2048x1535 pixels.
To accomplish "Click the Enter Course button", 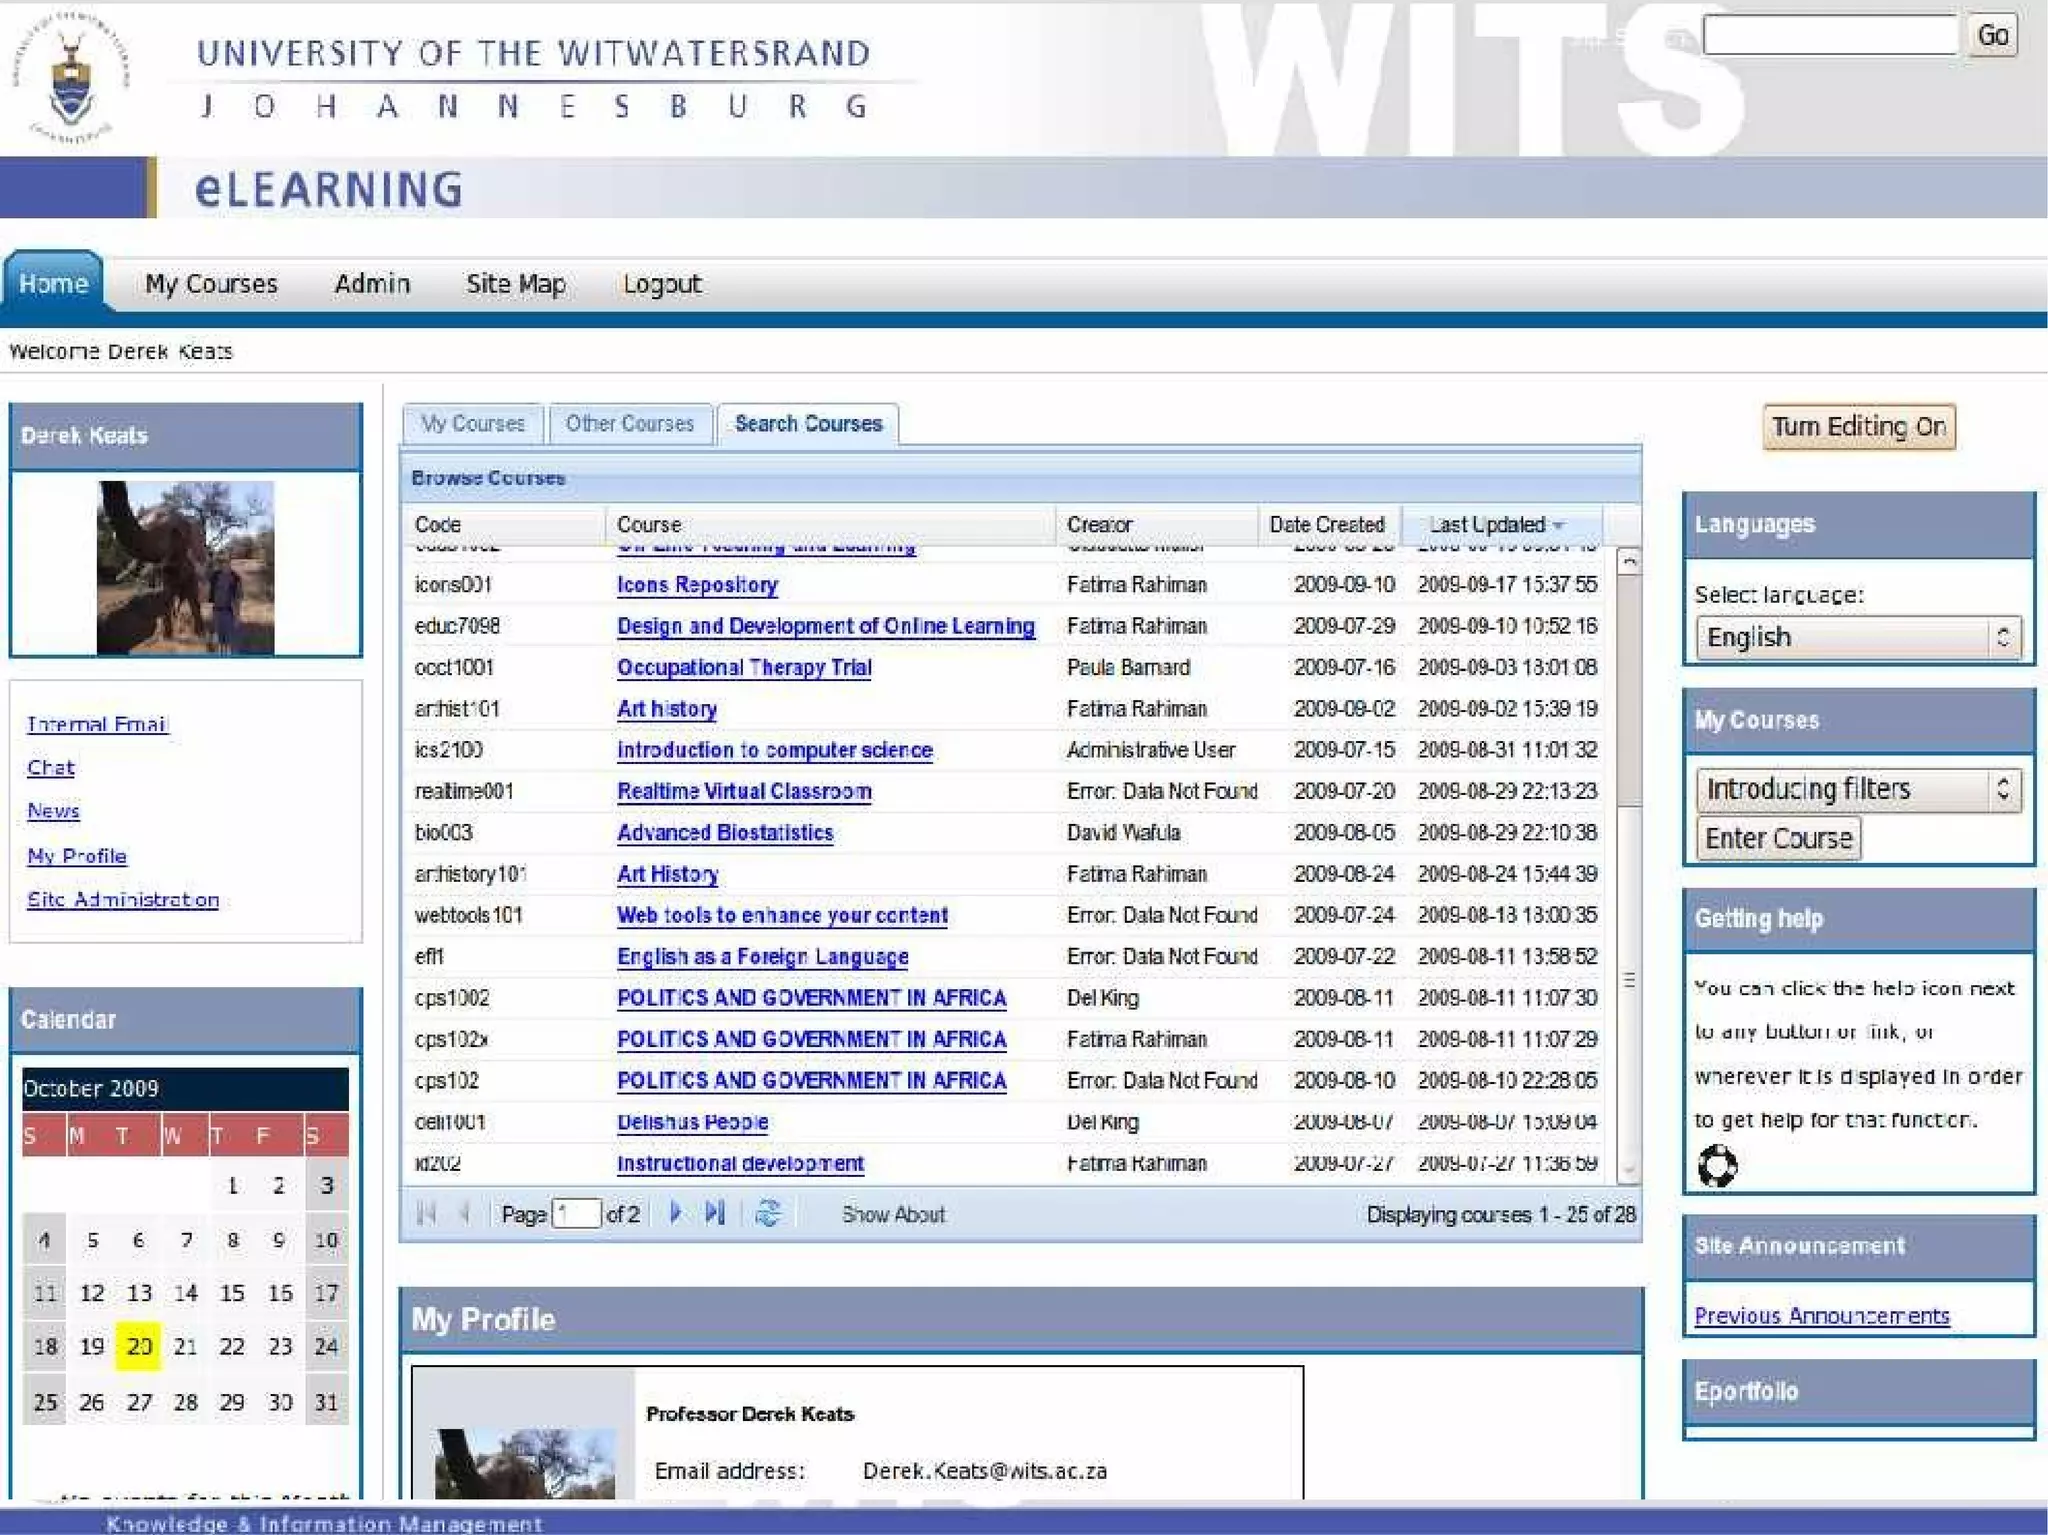I will pos(1778,838).
